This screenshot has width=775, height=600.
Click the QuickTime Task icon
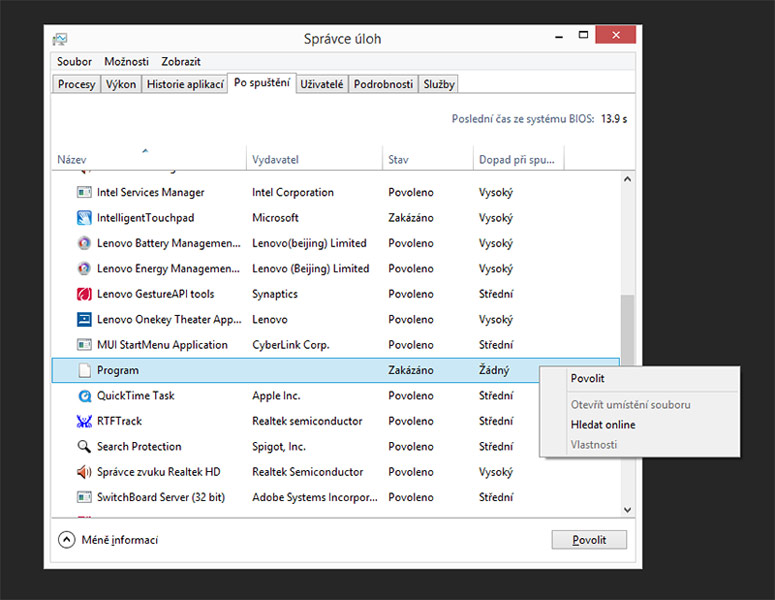pos(85,396)
